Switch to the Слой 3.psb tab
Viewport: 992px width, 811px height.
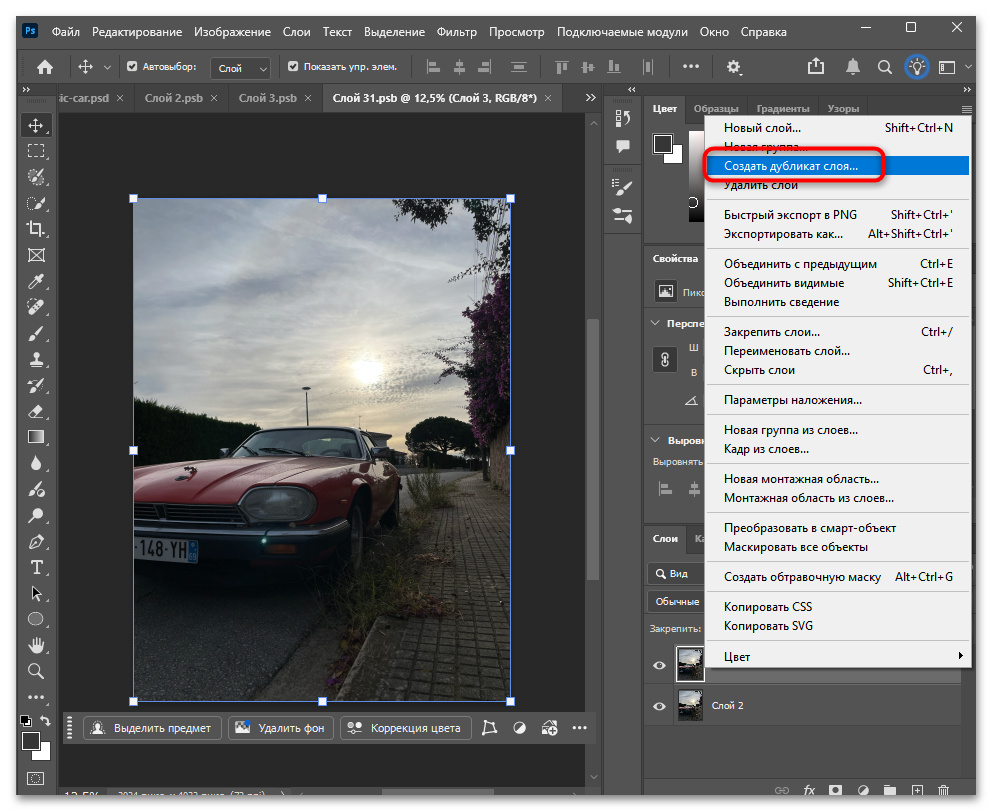[x=267, y=98]
